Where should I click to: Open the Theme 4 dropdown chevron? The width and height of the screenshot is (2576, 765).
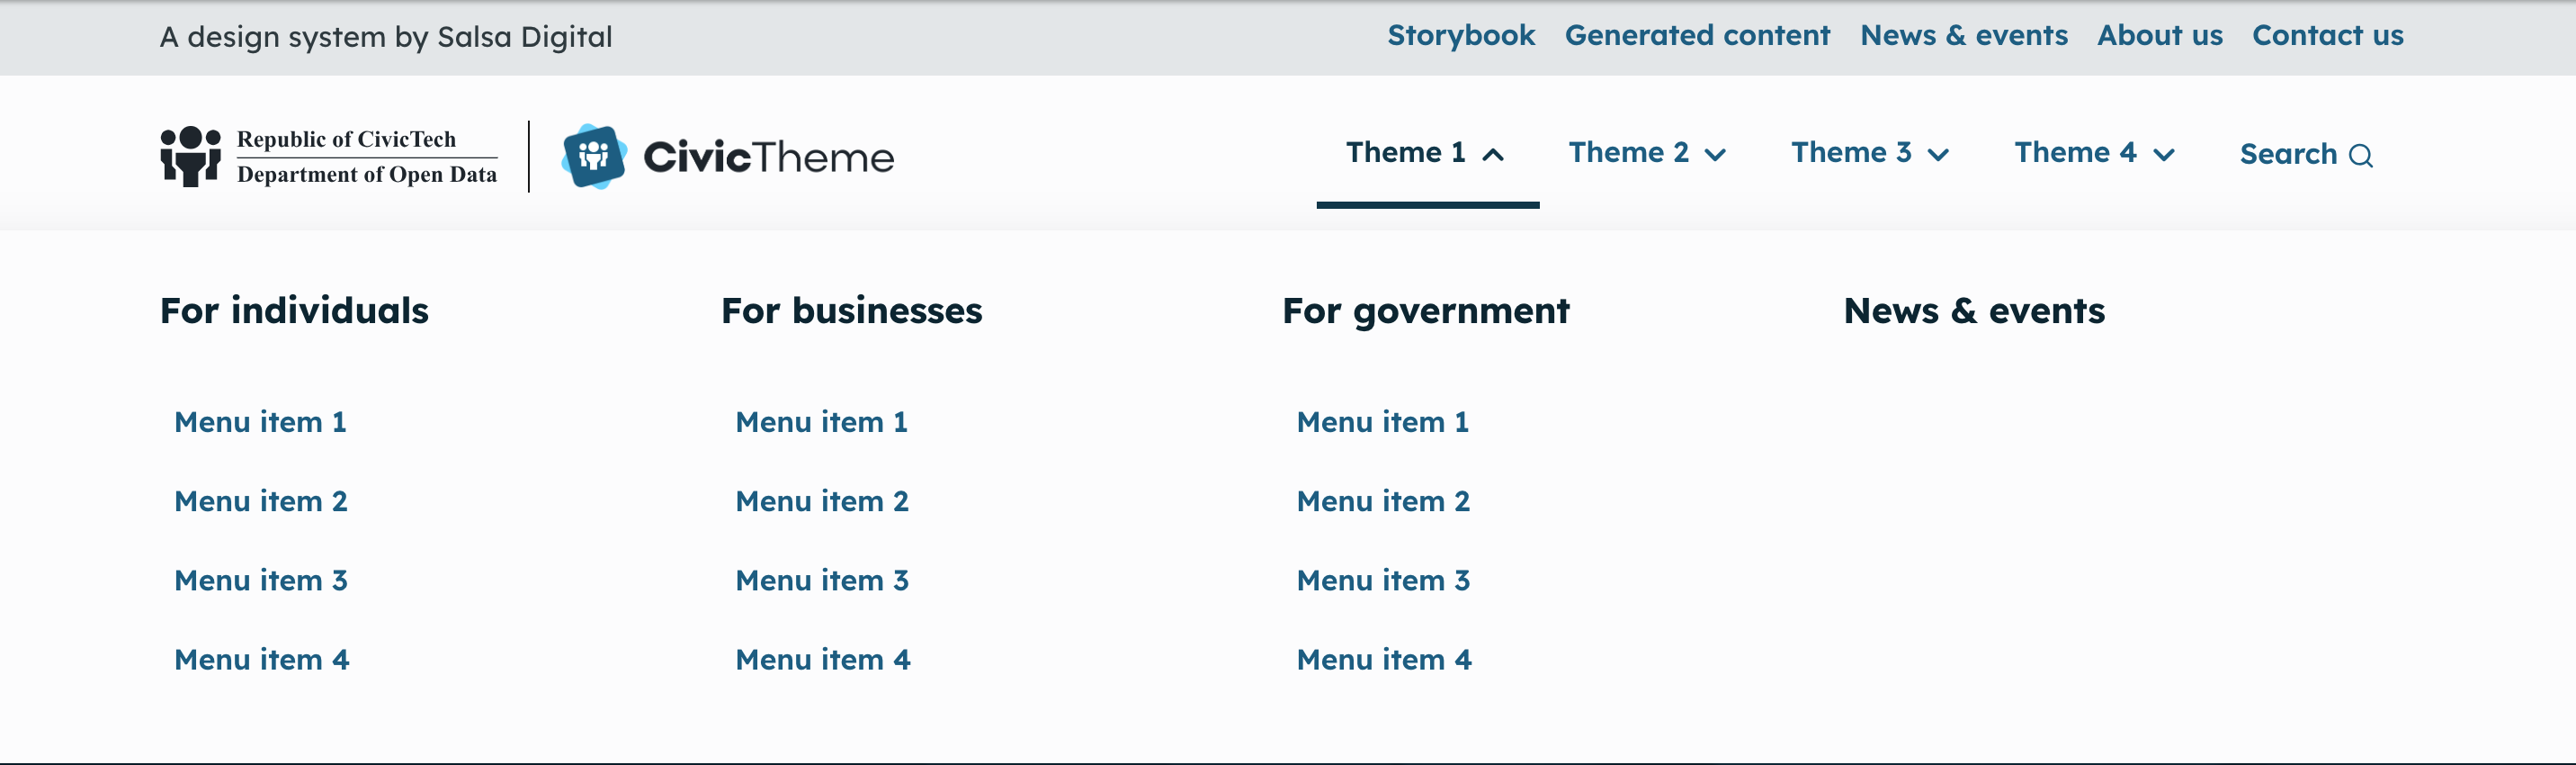2164,154
